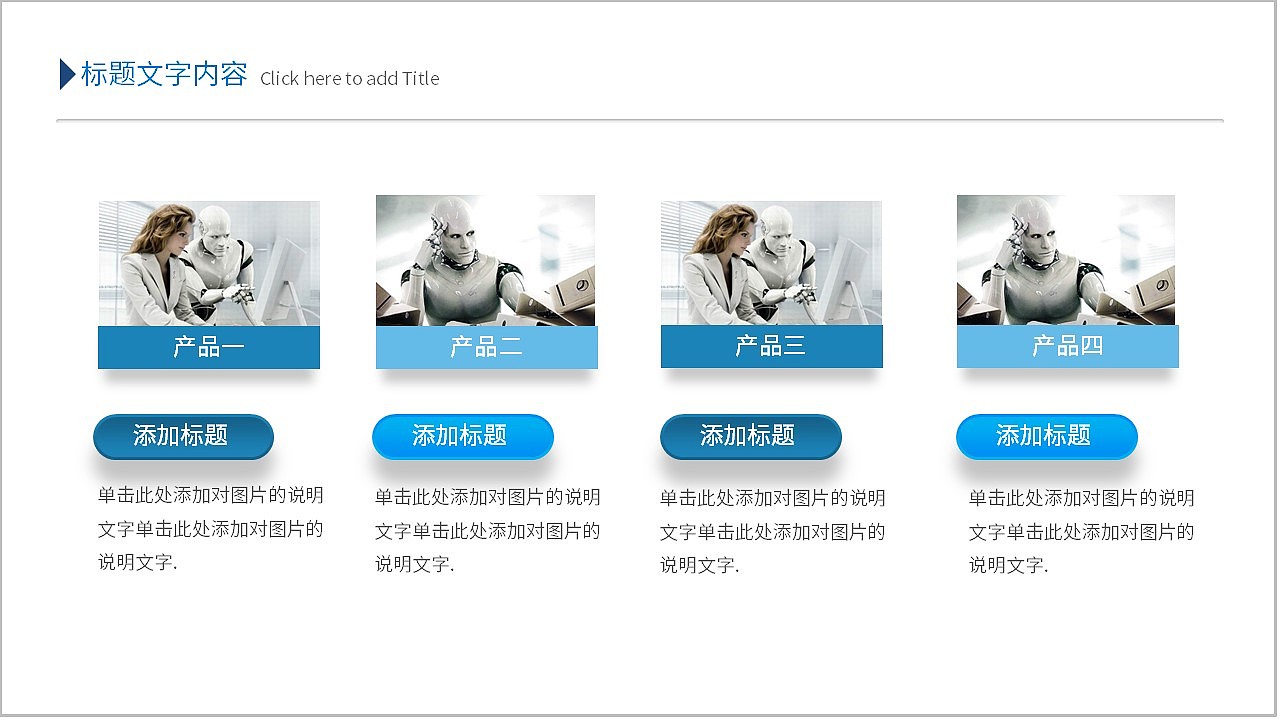Select the 标题文字内容 title text
The width and height of the screenshot is (1280, 720).
164,74
